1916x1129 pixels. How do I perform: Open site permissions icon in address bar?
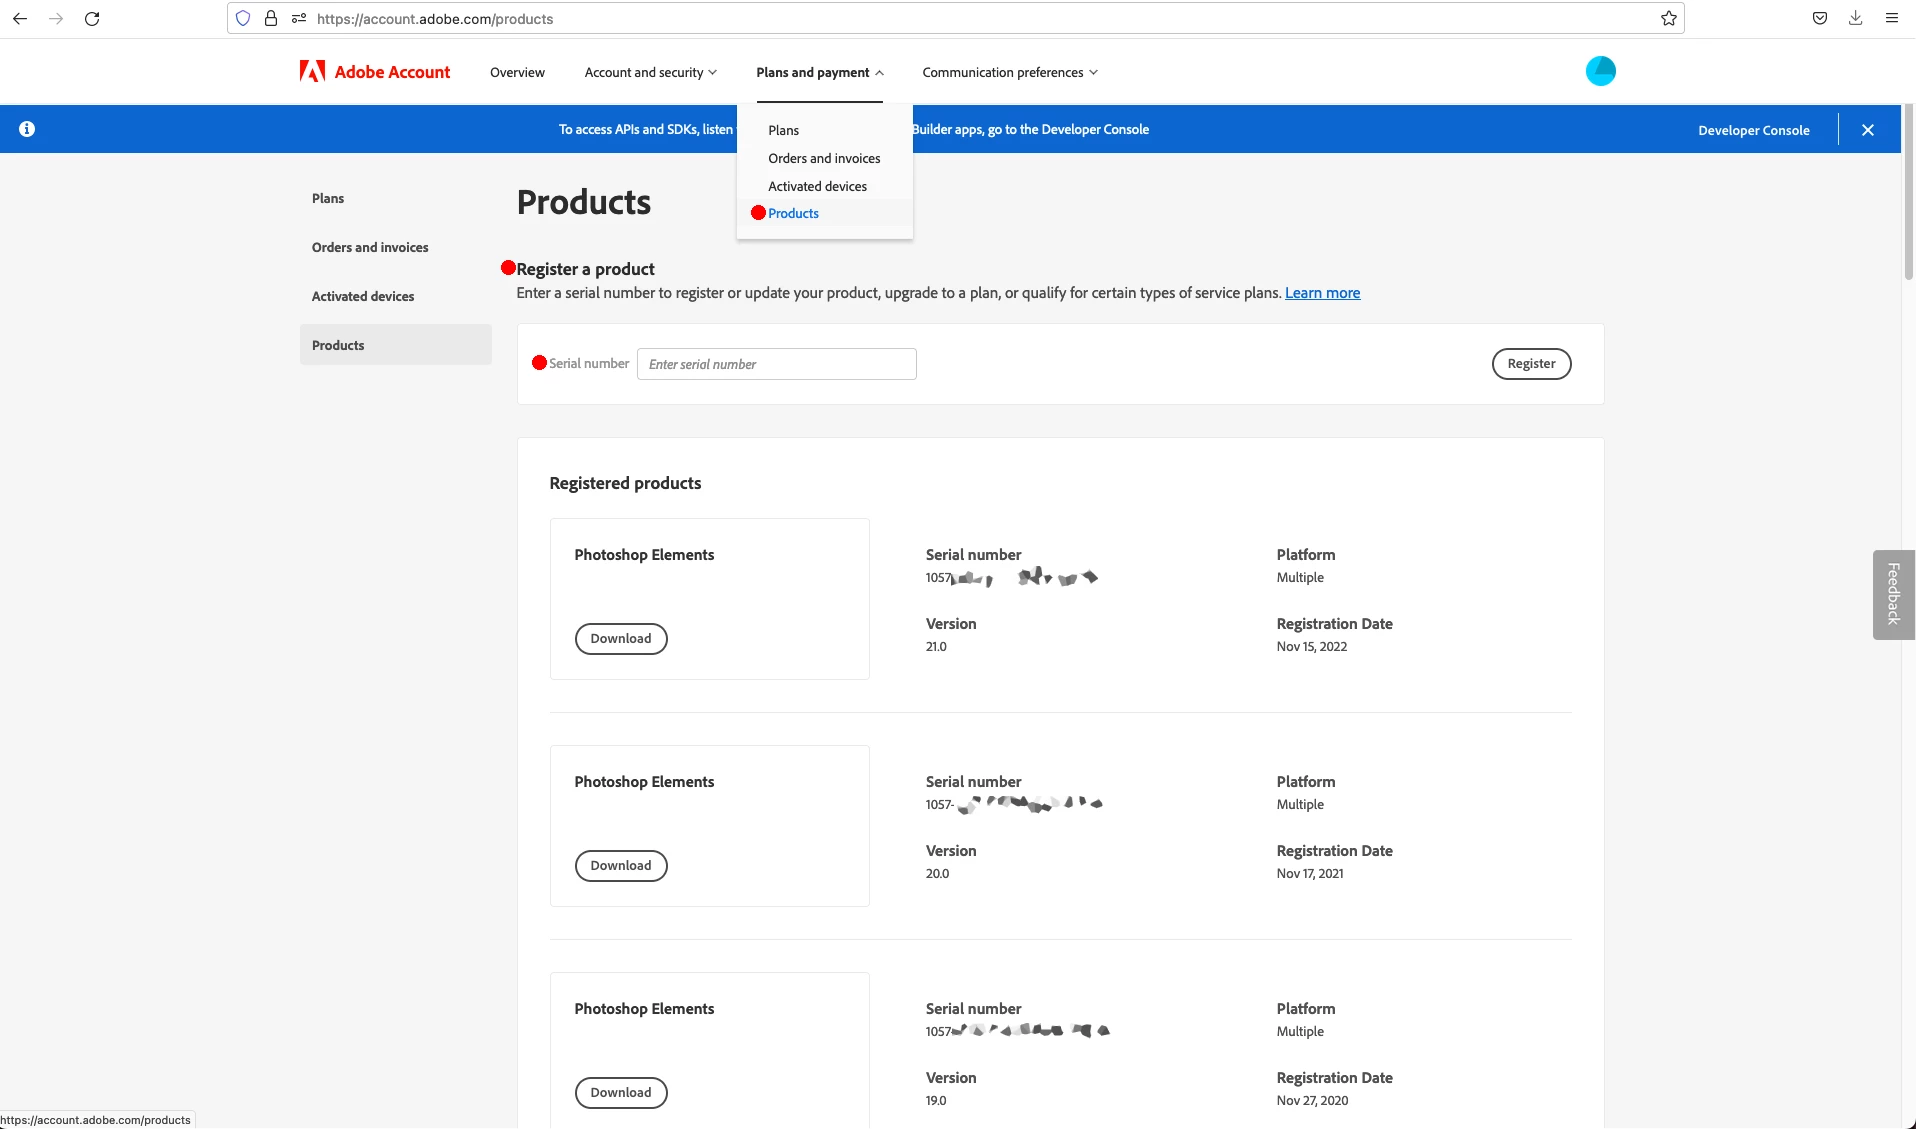298,18
